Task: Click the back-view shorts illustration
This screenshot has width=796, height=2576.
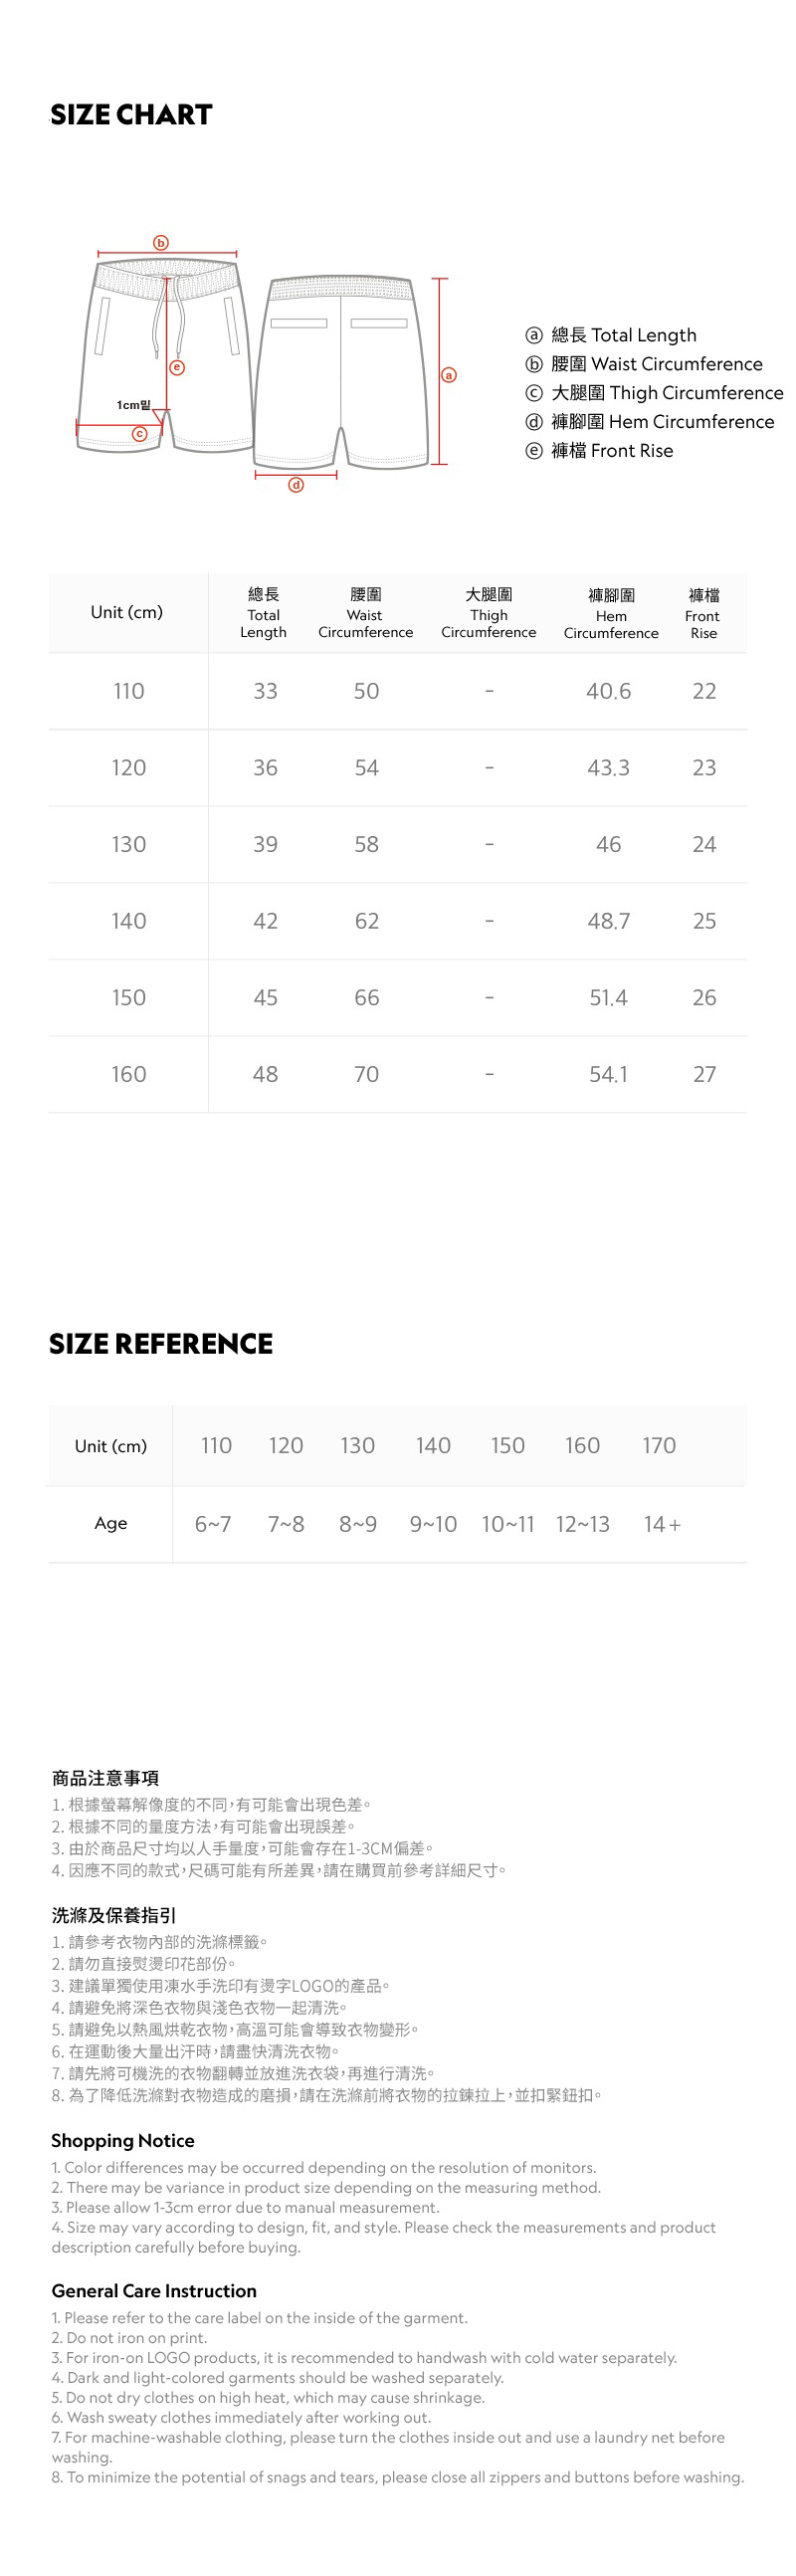Action: (340, 370)
